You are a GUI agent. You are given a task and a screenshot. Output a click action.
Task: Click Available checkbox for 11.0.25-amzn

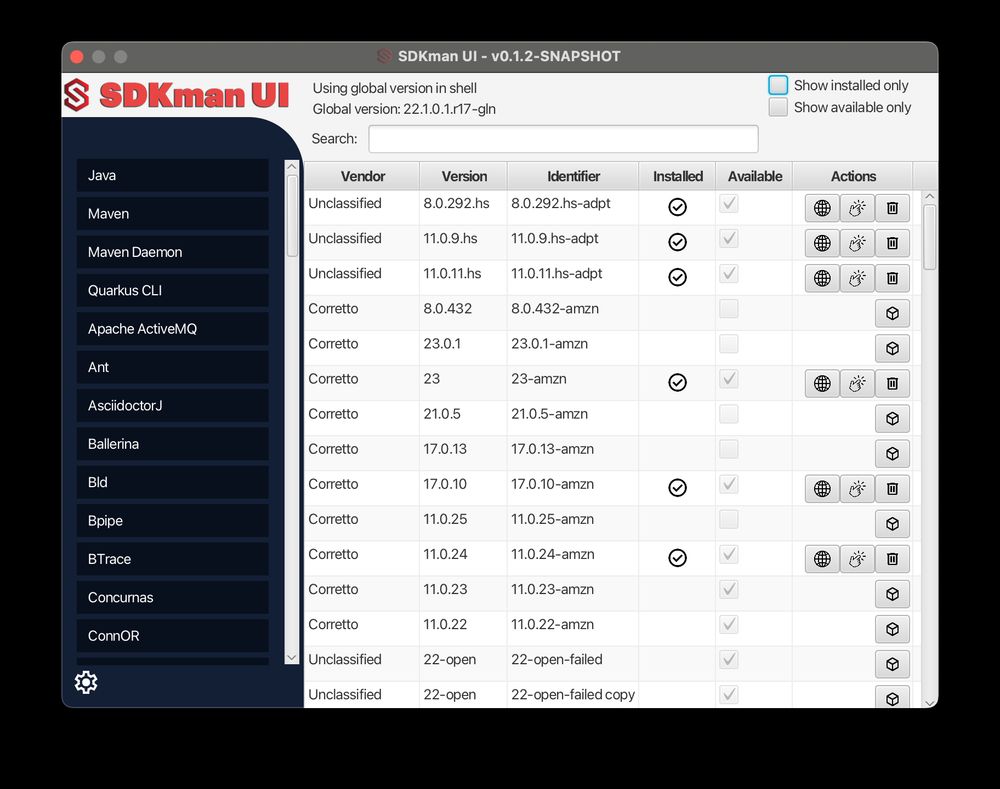(x=729, y=519)
